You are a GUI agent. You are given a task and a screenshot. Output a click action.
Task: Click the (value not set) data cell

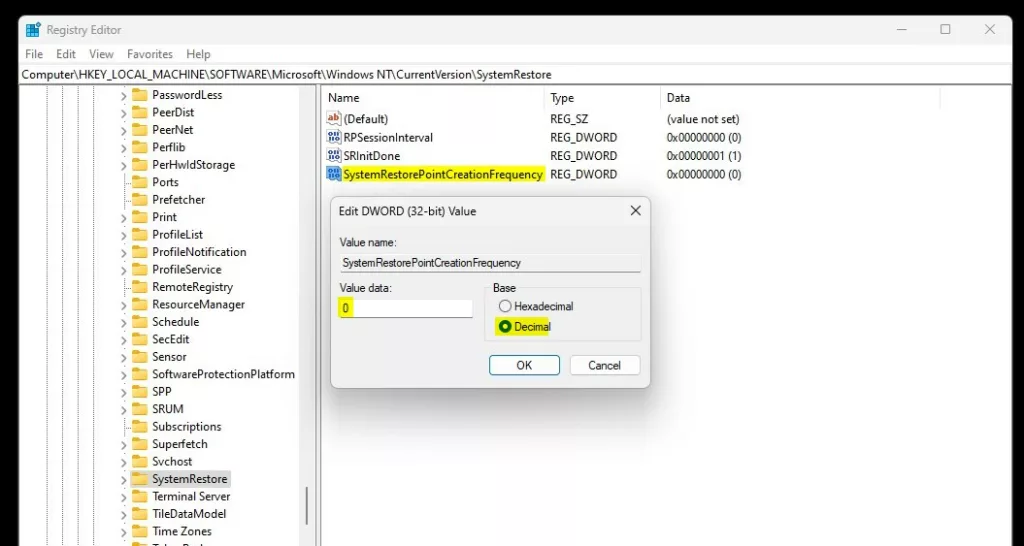coord(703,119)
